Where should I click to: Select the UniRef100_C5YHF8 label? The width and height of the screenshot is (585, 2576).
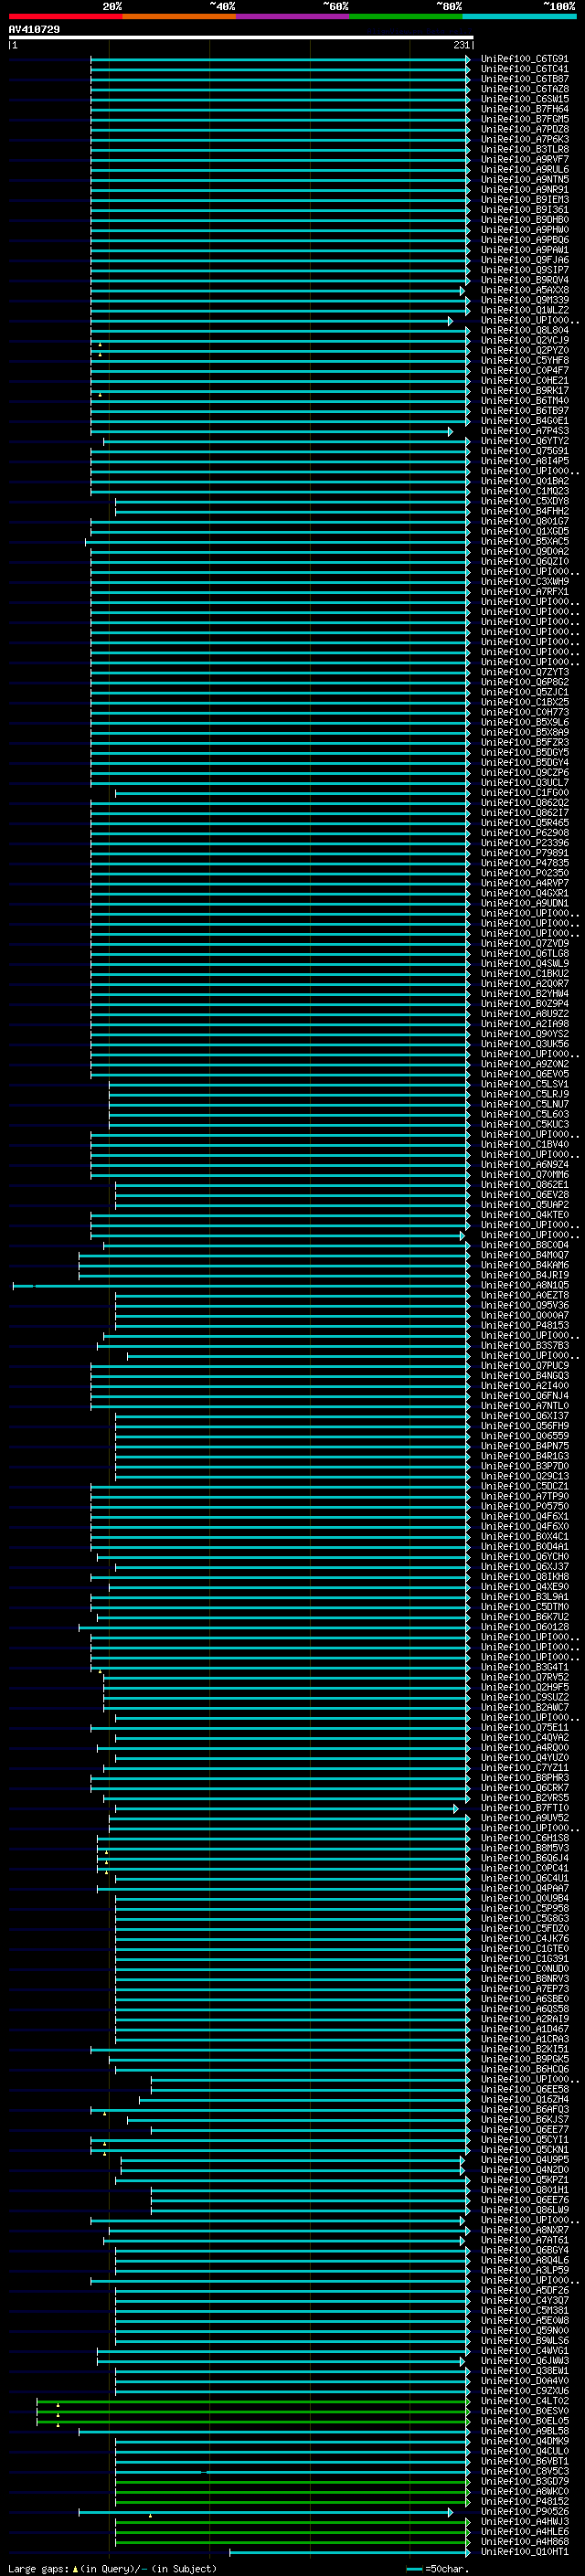(x=525, y=360)
